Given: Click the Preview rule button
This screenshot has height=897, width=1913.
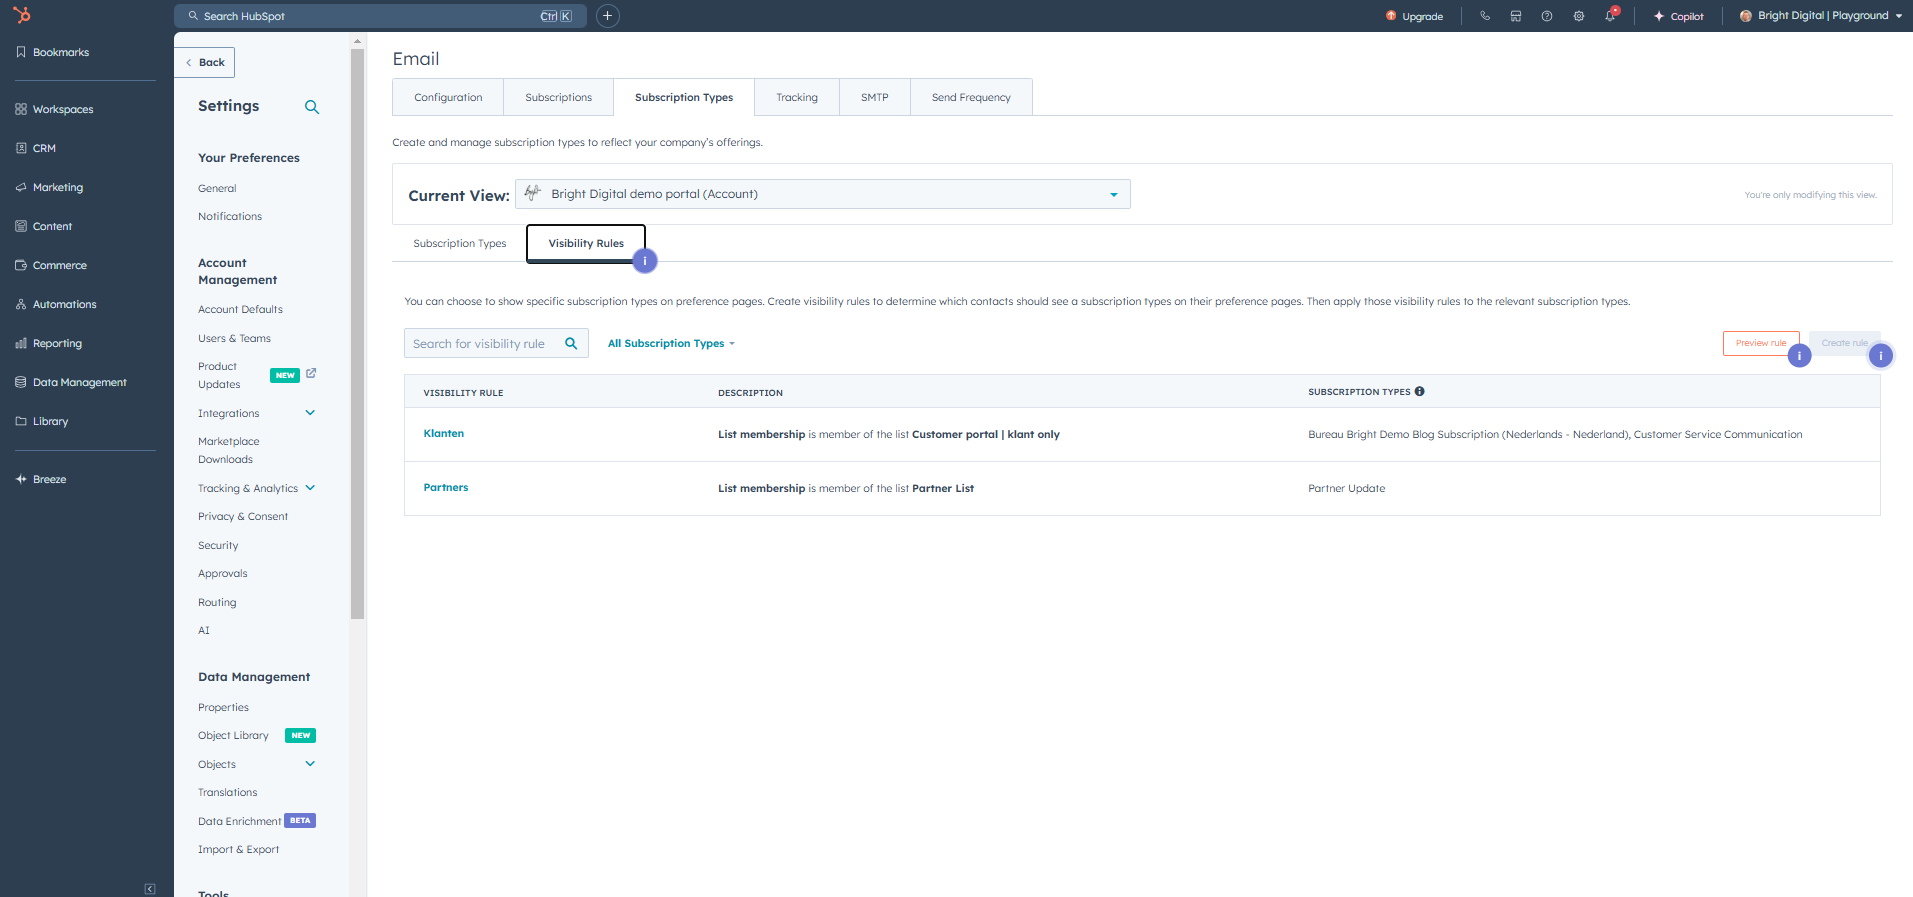Looking at the screenshot, I should click(1760, 343).
